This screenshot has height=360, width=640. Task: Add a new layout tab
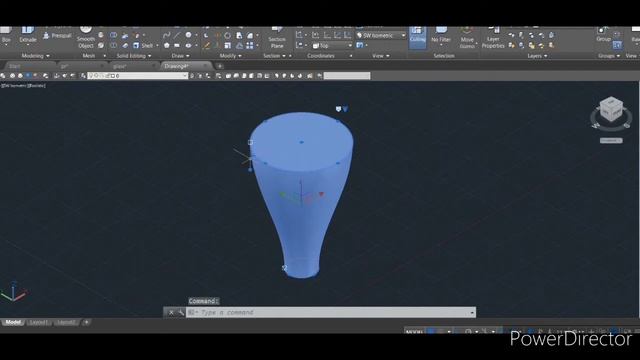[87, 322]
